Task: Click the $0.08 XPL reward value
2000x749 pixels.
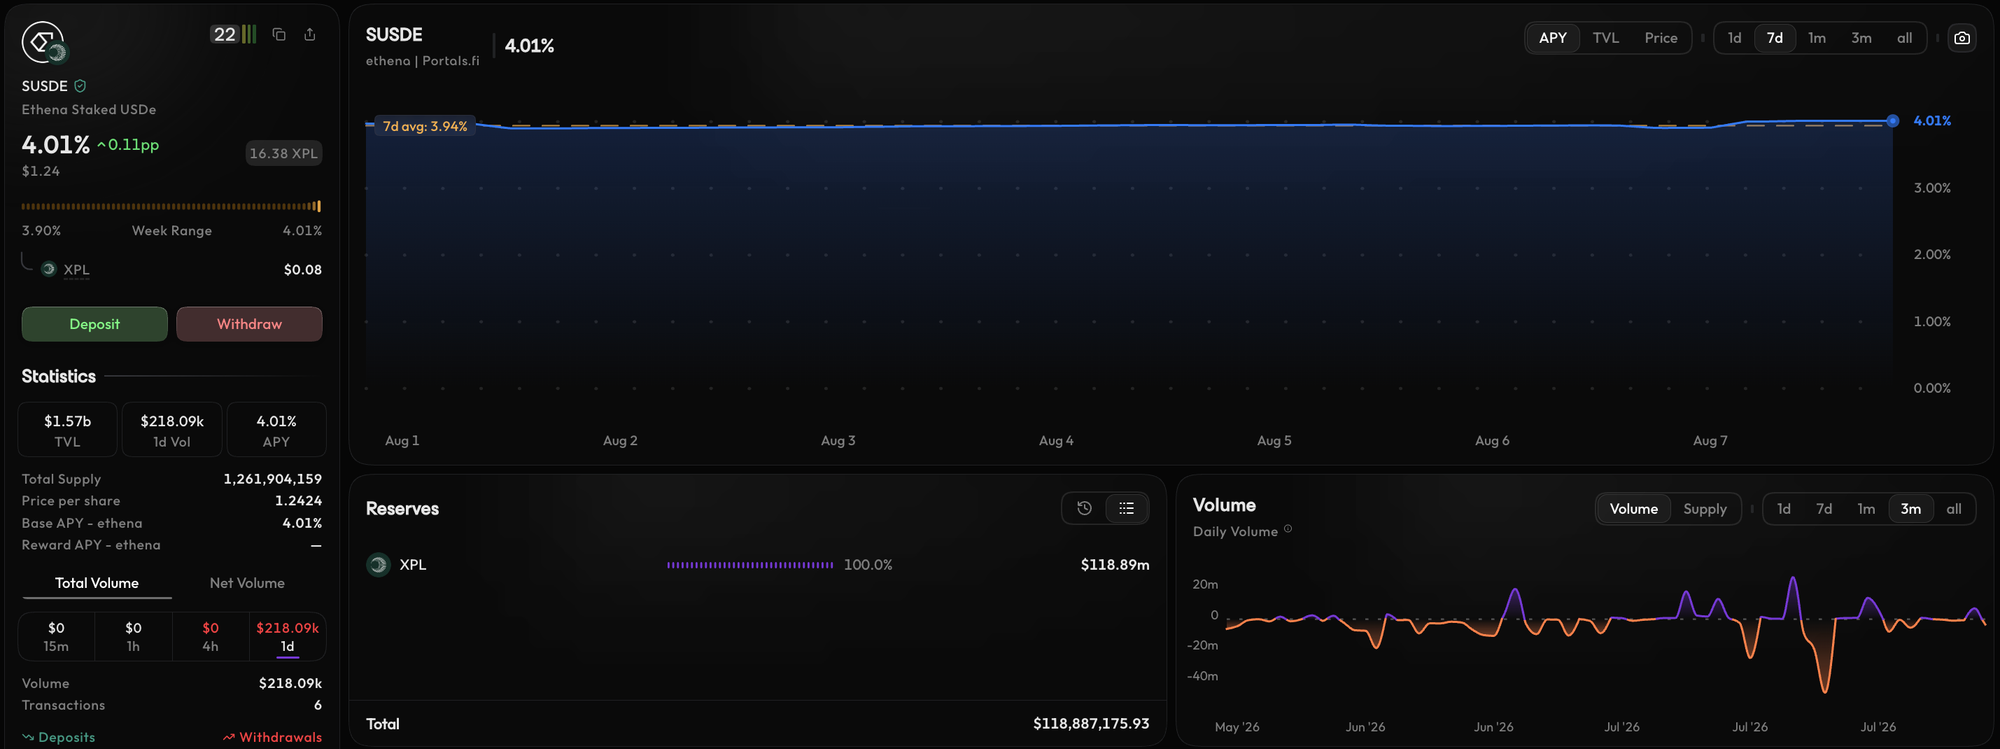Action: coord(303,270)
